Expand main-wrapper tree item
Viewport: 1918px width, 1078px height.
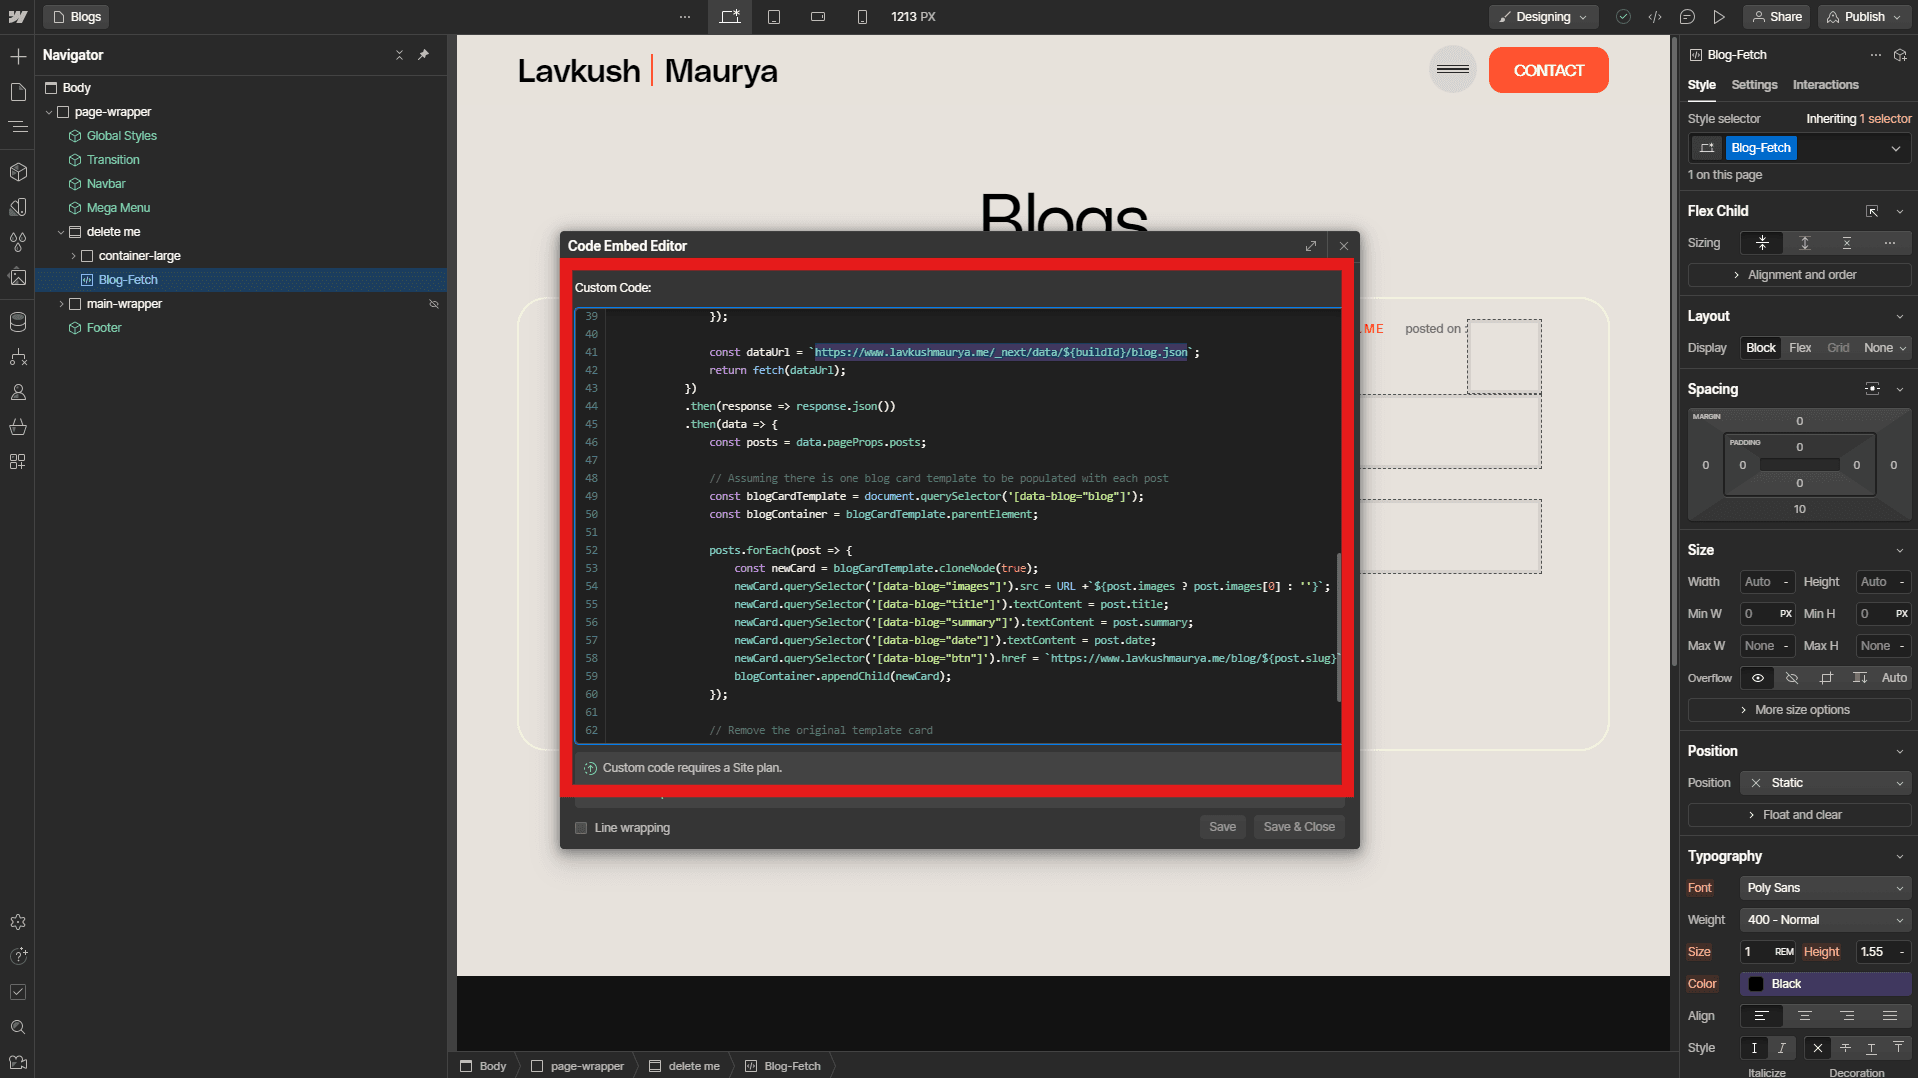(x=61, y=304)
